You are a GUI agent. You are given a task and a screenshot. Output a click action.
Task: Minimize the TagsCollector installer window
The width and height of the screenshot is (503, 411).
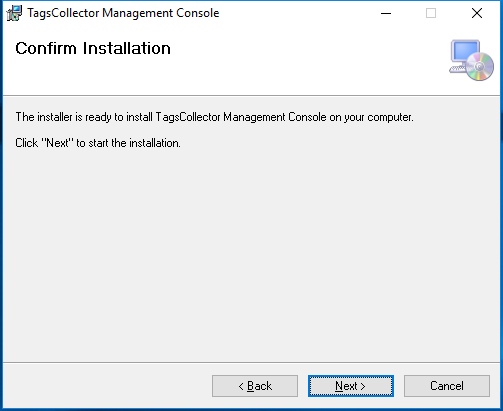(386, 13)
